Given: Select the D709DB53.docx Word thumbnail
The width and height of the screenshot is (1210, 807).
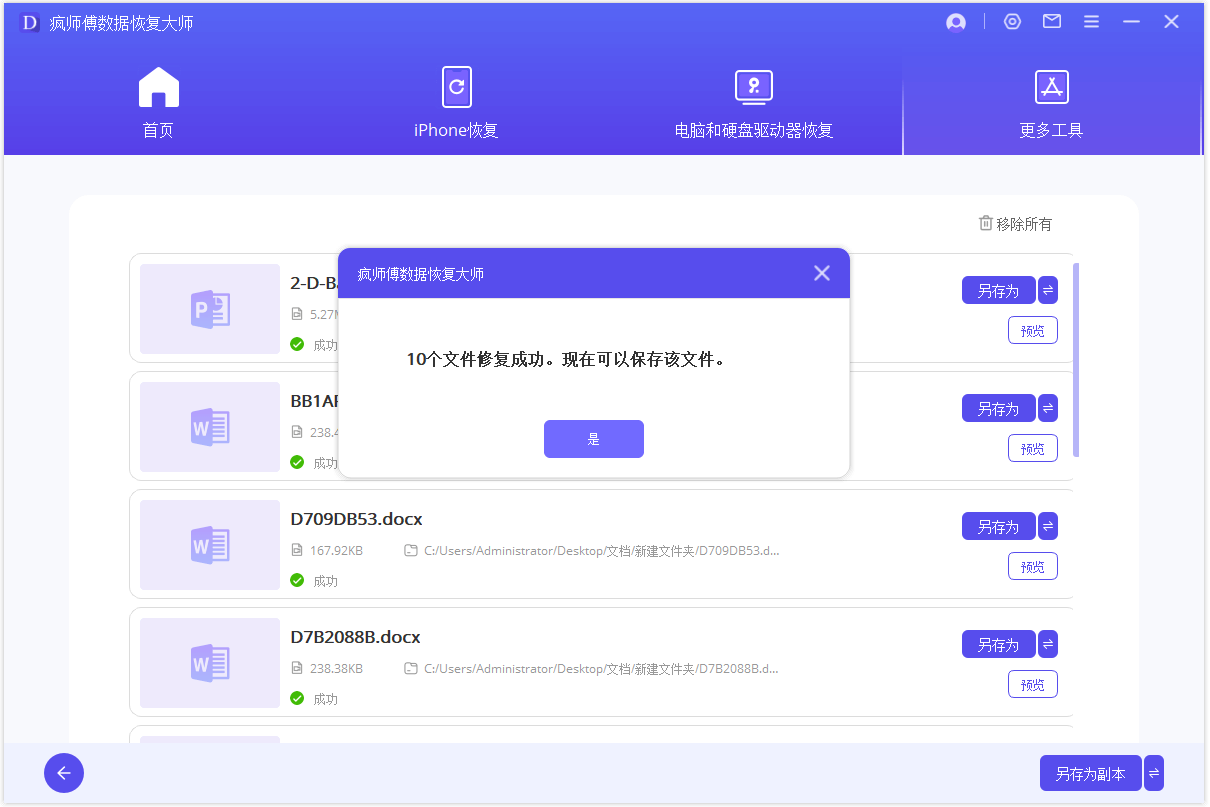Looking at the screenshot, I should (210, 545).
